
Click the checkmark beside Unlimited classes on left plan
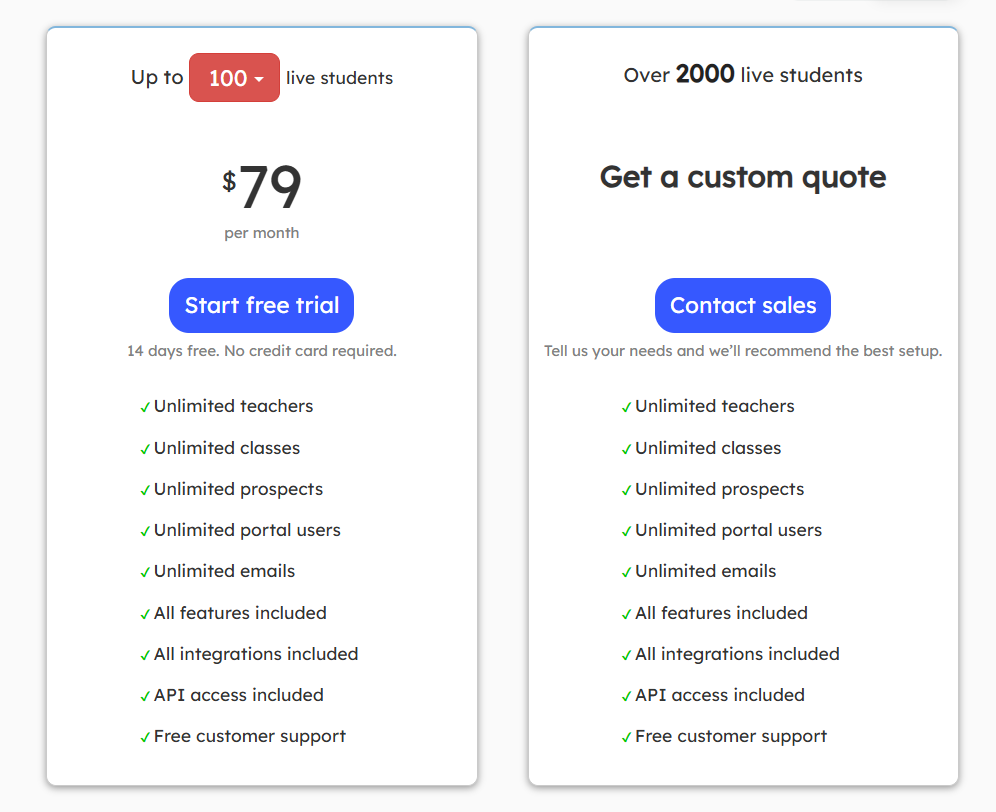(144, 448)
